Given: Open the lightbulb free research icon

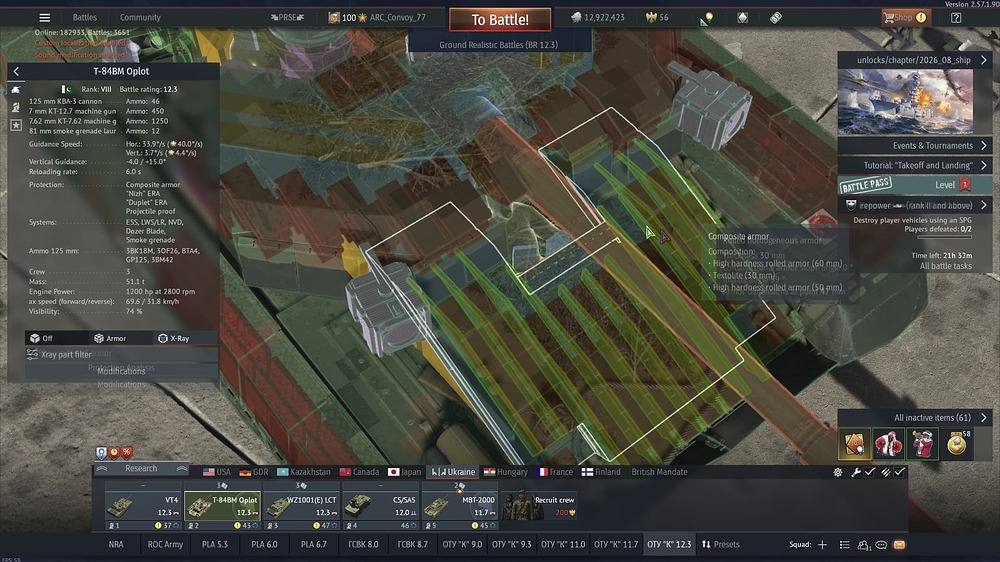Looking at the screenshot, I should 707,18.
